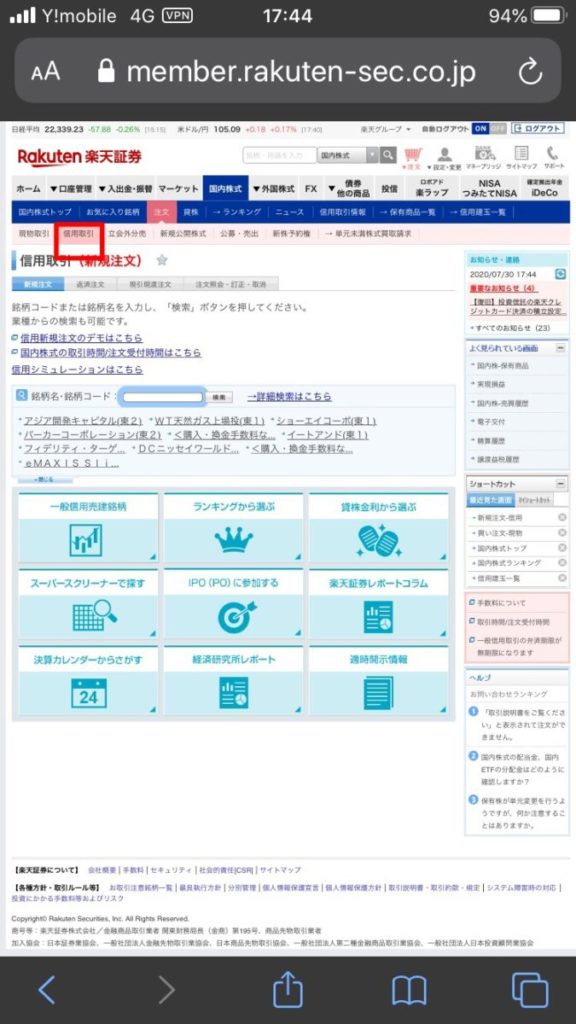Open the Safari share sheet icon
Screen dimensions: 576x1024
tap(288, 990)
